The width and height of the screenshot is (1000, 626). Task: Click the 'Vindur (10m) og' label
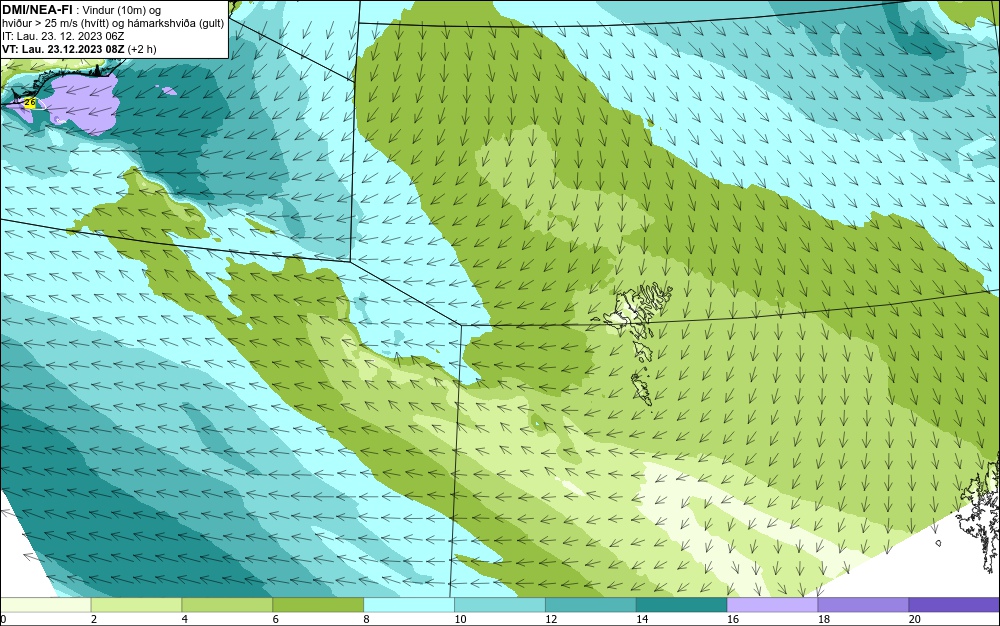pos(122,9)
